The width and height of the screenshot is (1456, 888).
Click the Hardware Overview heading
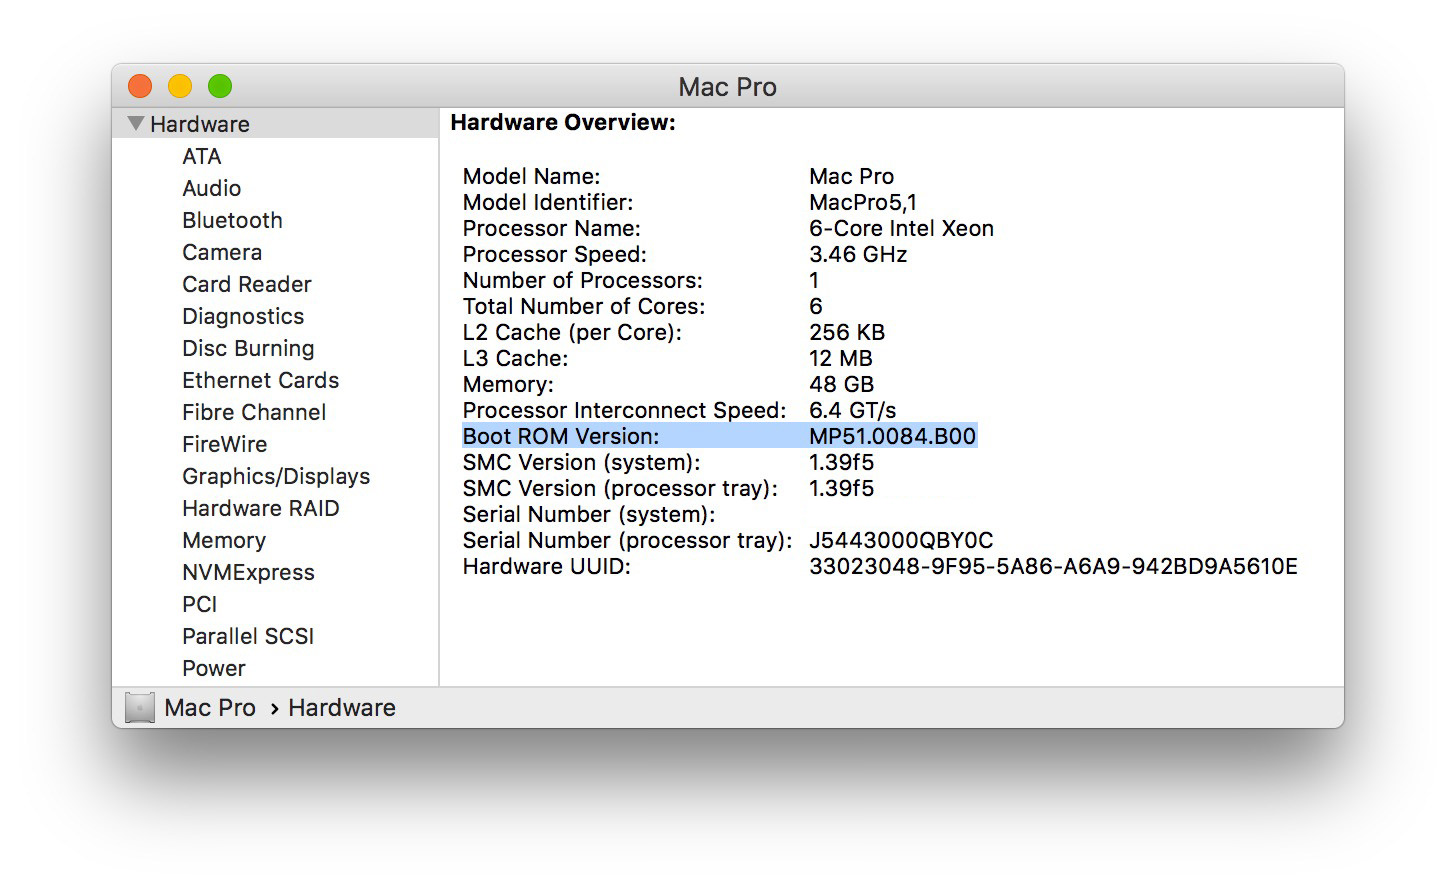coord(563,122)
